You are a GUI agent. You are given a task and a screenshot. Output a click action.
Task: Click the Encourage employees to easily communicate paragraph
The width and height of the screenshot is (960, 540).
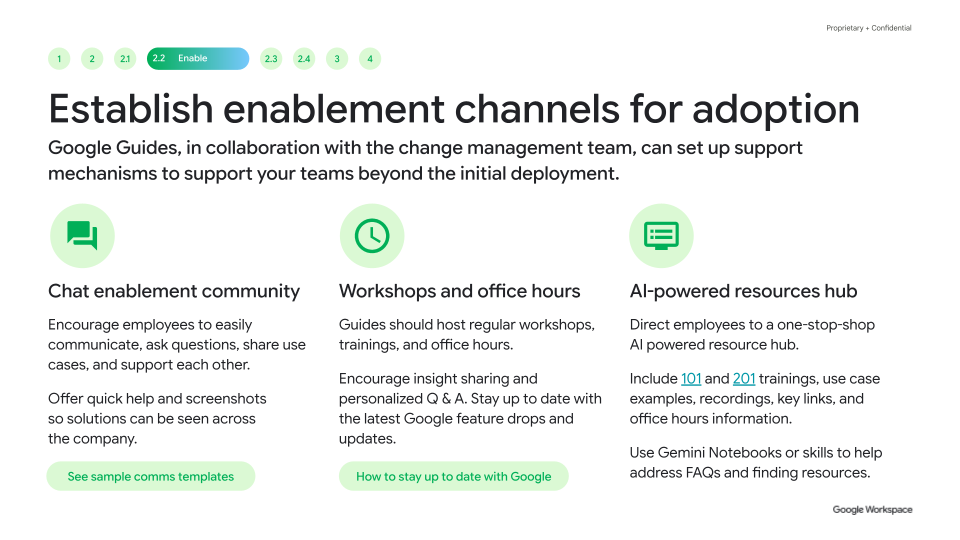tap(177, 345)
